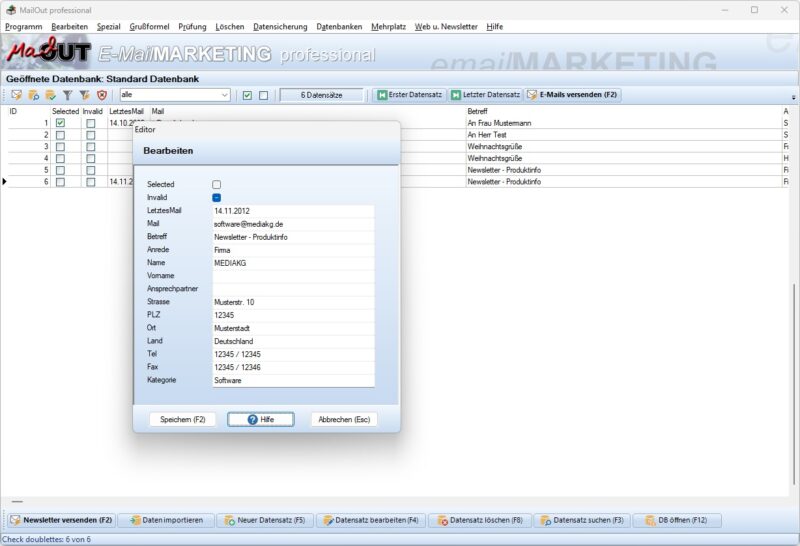This screenshot has height=546, width=800.
Task: Expand the toolbar overflow arrow at far right
Action: 793,97
